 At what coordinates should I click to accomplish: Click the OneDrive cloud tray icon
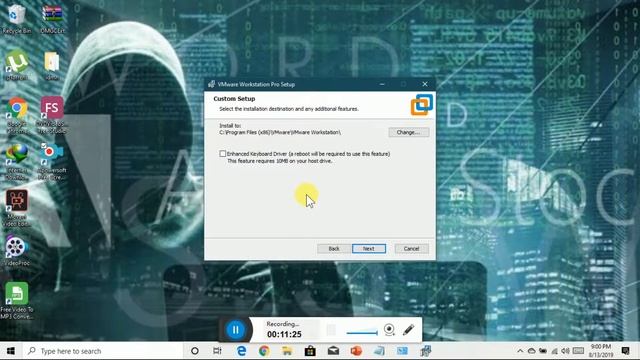(531, 351)
